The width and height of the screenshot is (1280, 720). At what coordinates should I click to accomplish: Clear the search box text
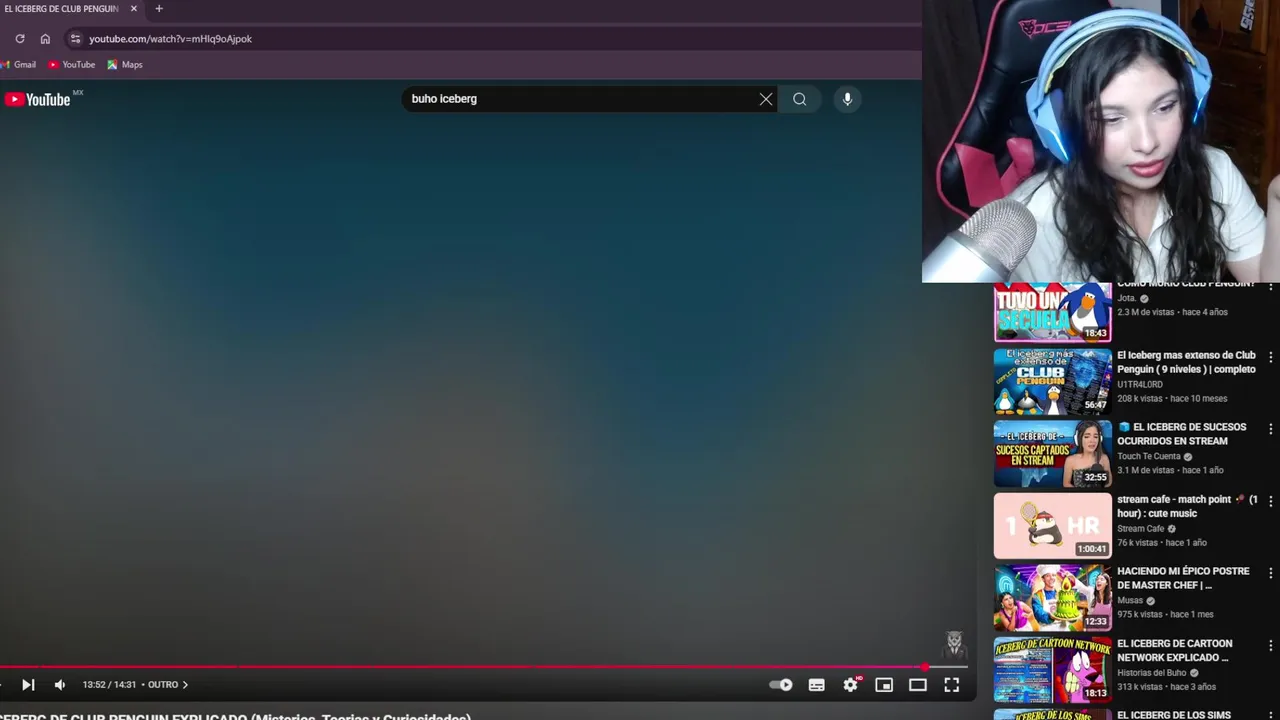coord(766,99)
